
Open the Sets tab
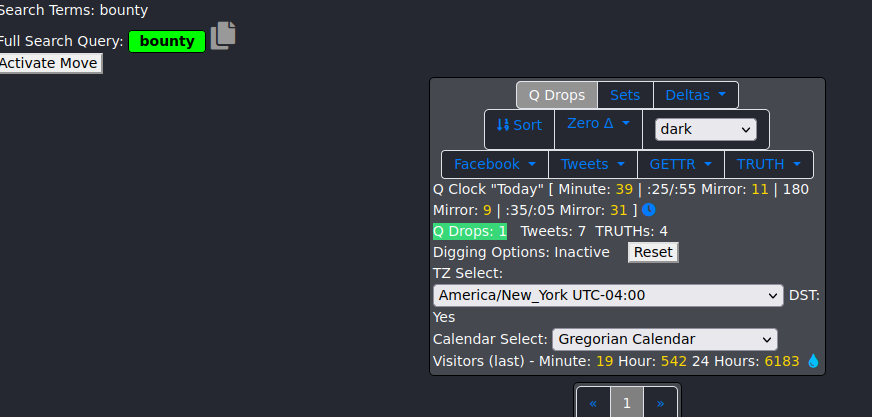(625, 95)
